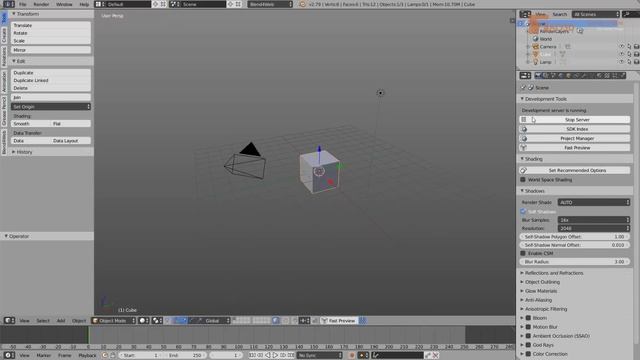Image resolution: width=640 pixels, height=360 pixels.
Task: Click the Project Manager button icon
Action: pos(524,138)
